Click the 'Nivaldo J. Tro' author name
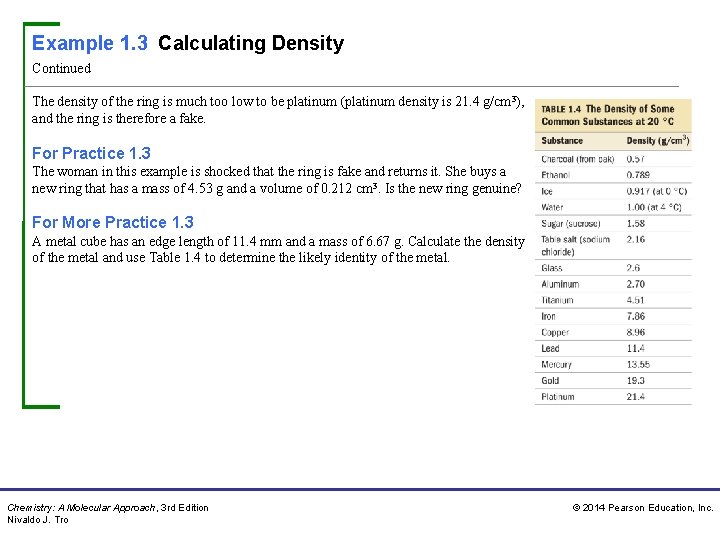720x540 pixels. click(38, 520)
